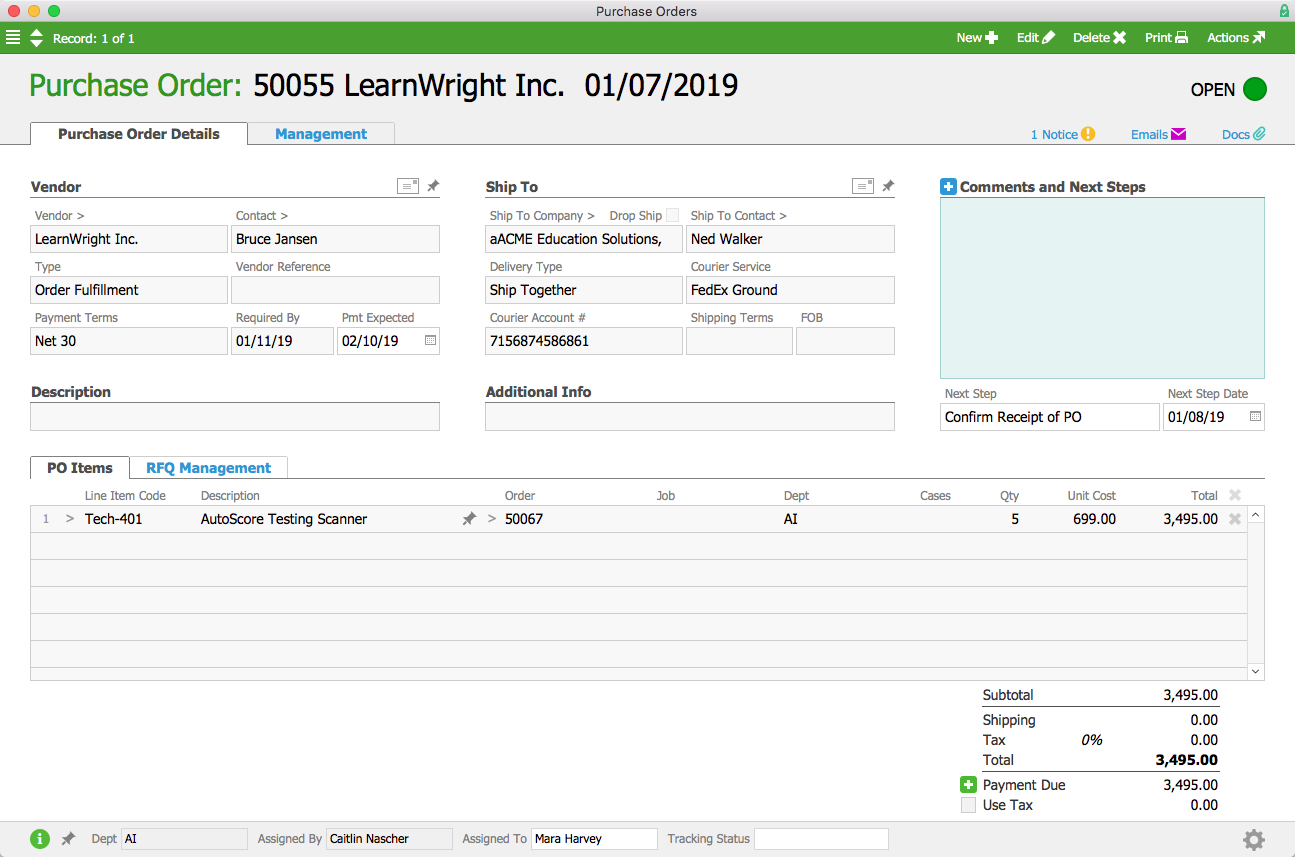Image resolution: width=1295 pixels, height=857 pixels.
Task: Open line item Tech-401 with its arrow
Action: tap(70, 519)
